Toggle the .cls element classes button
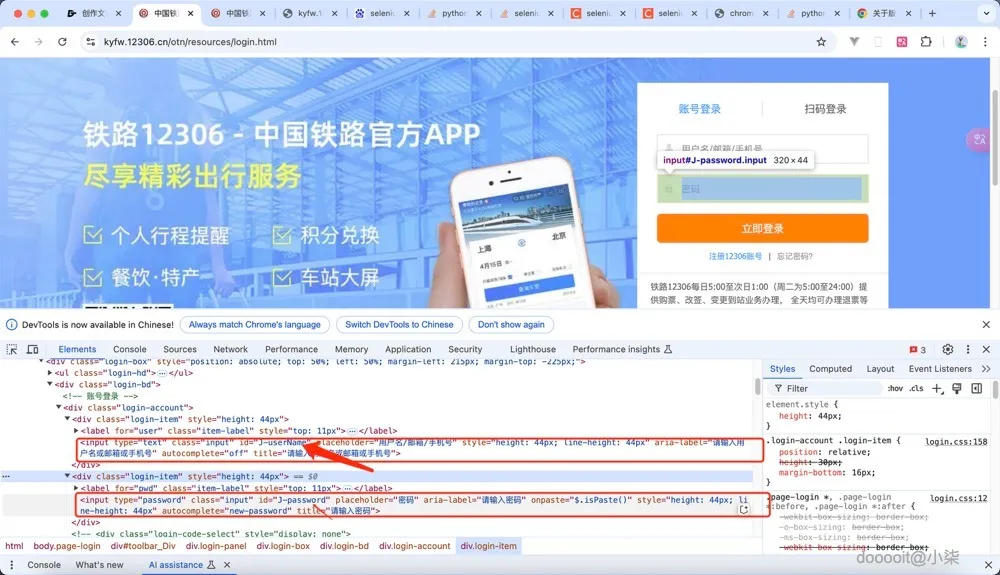This screenshot has height=575, width=1000. [x=916, y=388]
